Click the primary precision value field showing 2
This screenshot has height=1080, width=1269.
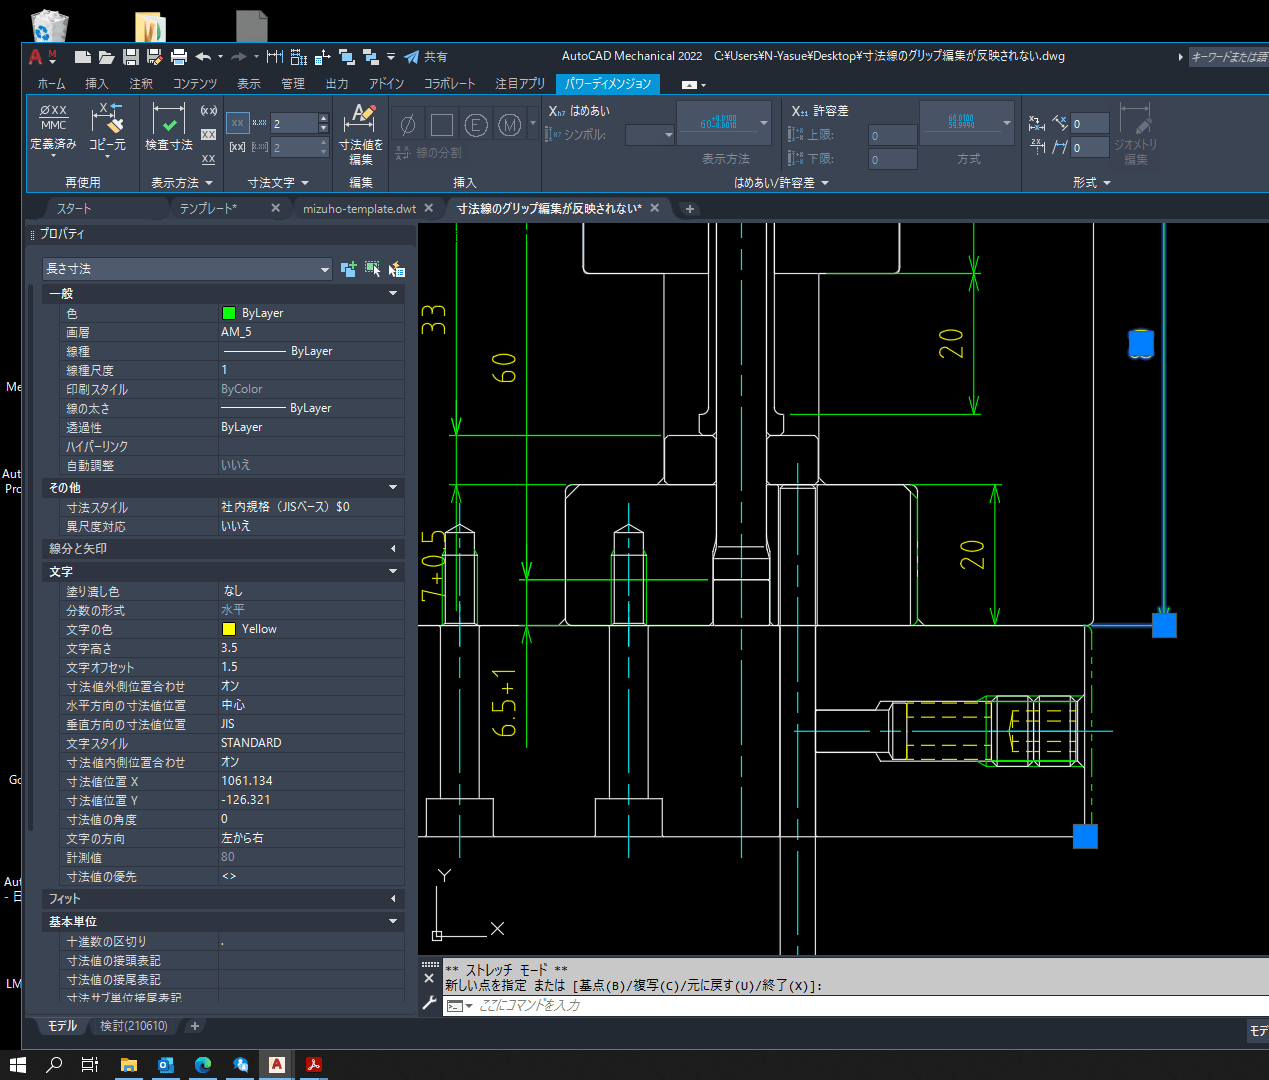[x=293, y=123]
